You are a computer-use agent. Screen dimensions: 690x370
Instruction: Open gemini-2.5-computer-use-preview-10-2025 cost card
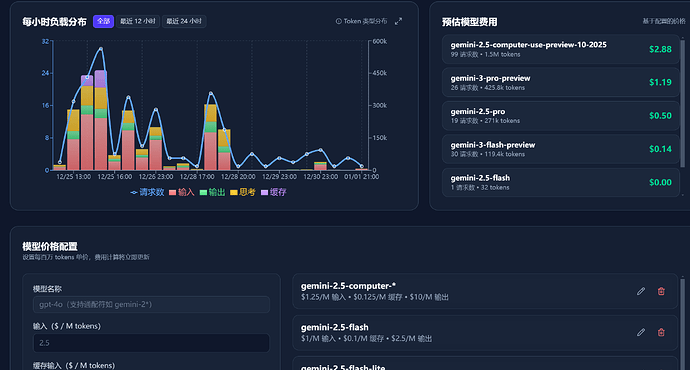(561, 49)
